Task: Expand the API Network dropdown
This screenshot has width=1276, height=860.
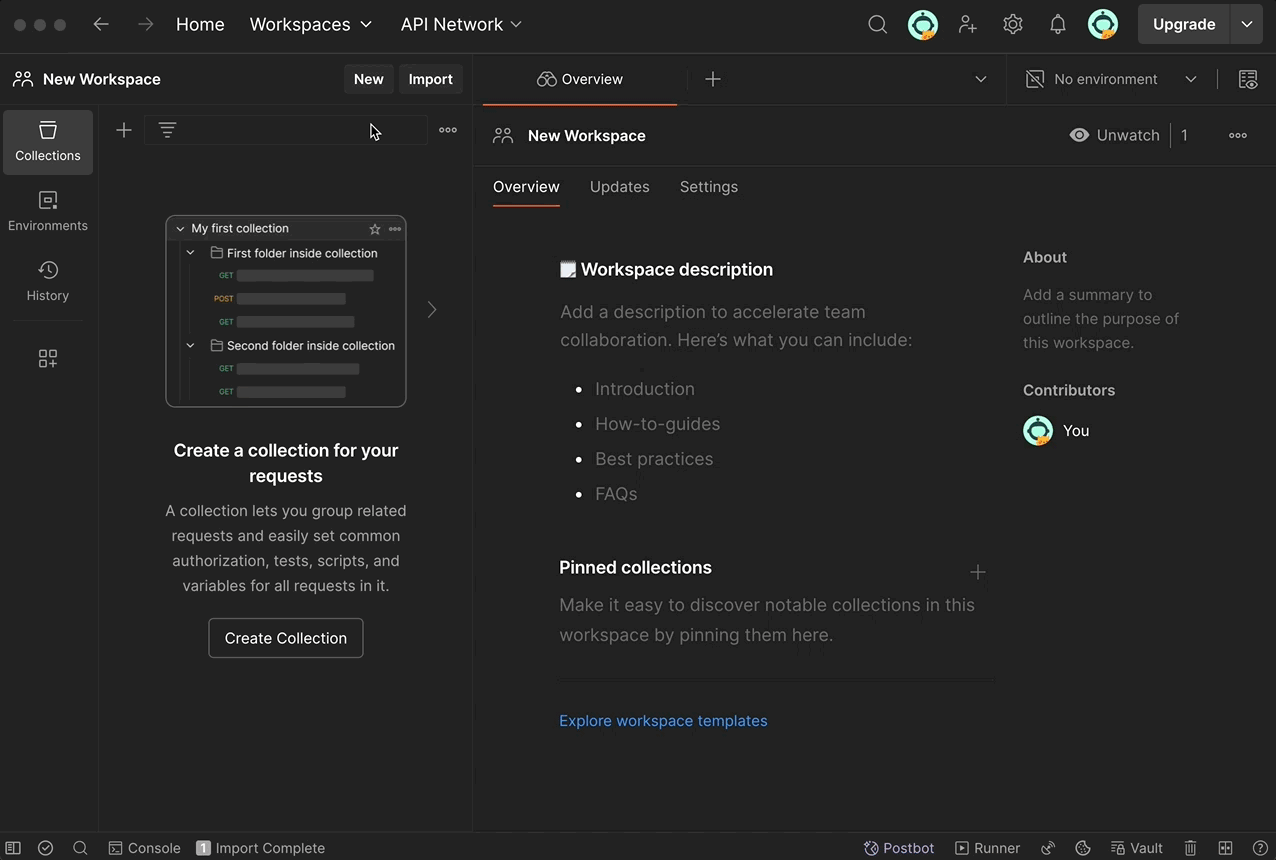Action: pos(461,24)
